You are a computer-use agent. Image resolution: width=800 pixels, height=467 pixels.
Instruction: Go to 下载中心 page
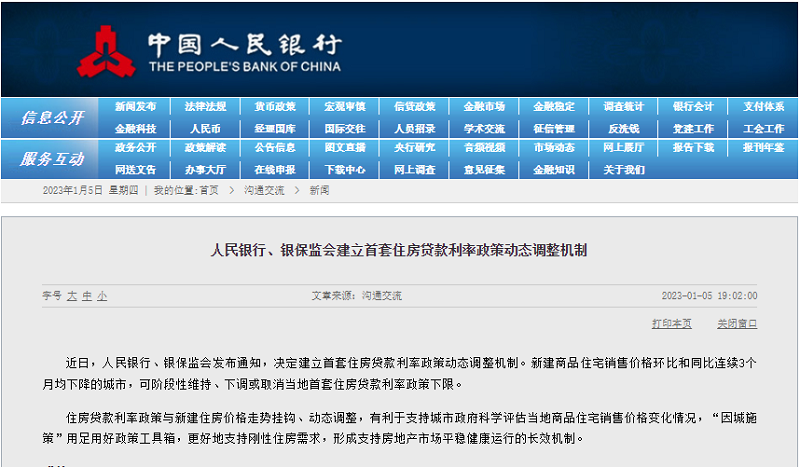(x=344, y=170)
